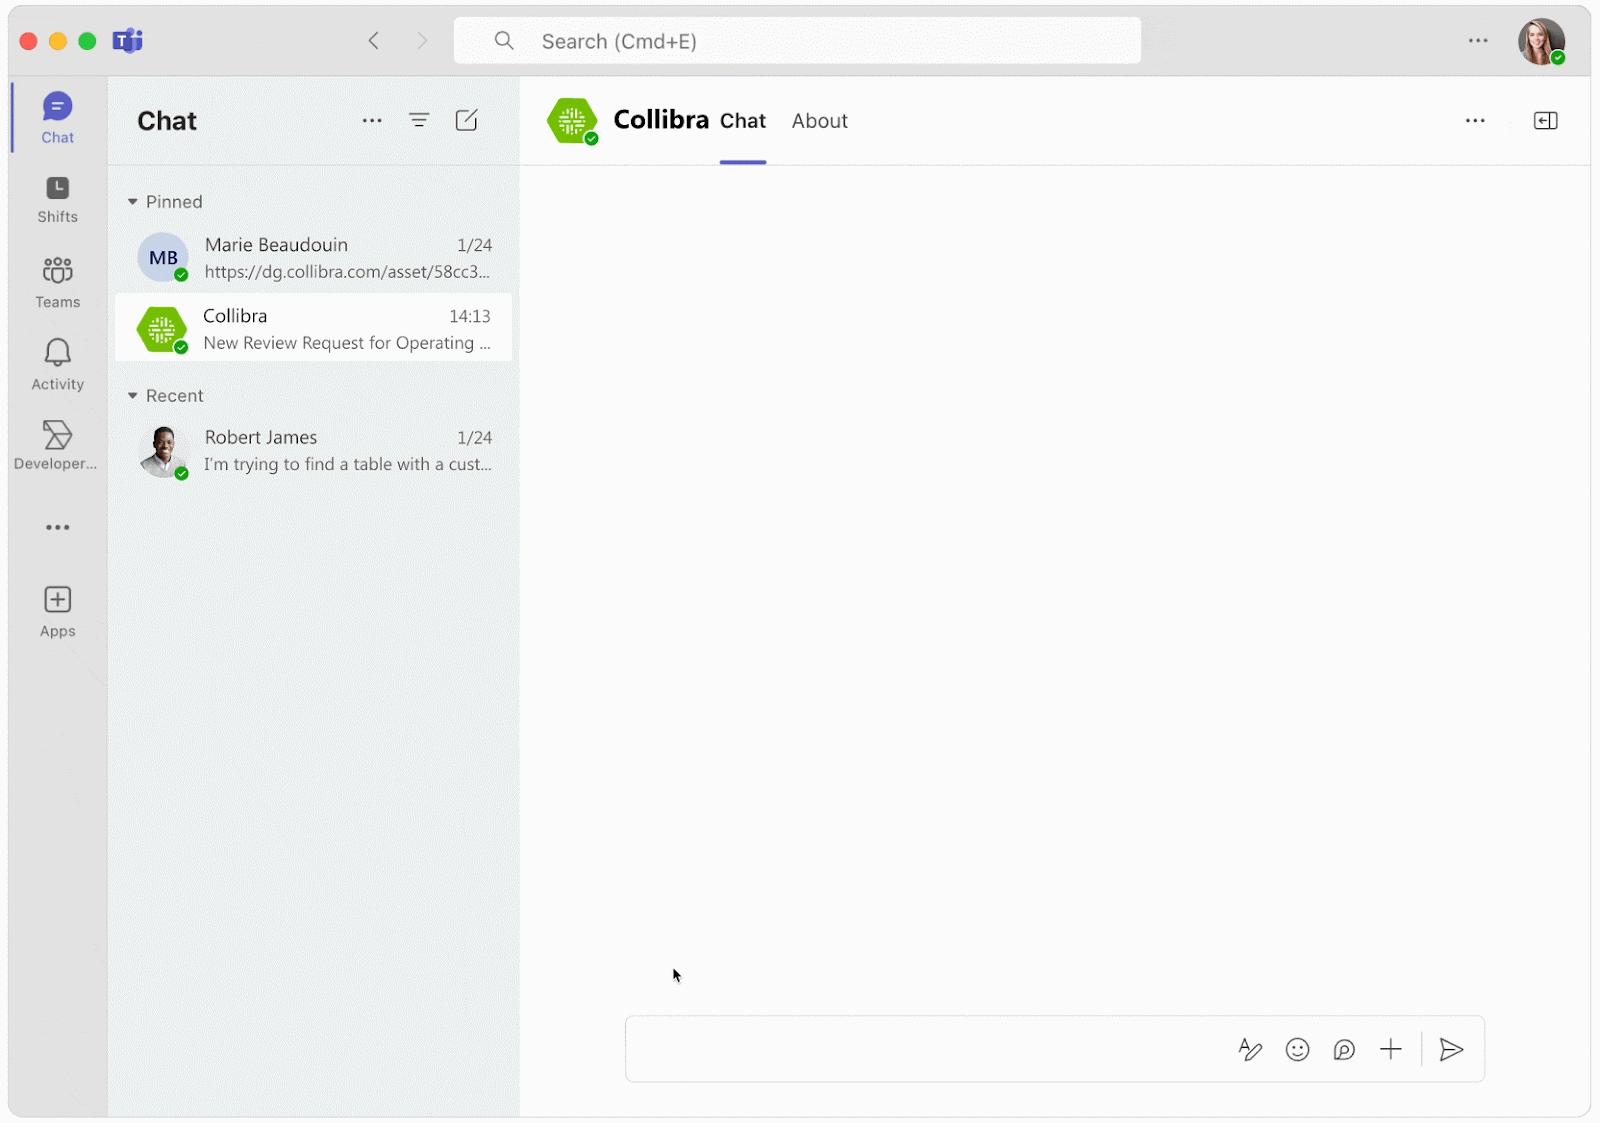Open the Collibra conversation options menu

point(1475,120)
